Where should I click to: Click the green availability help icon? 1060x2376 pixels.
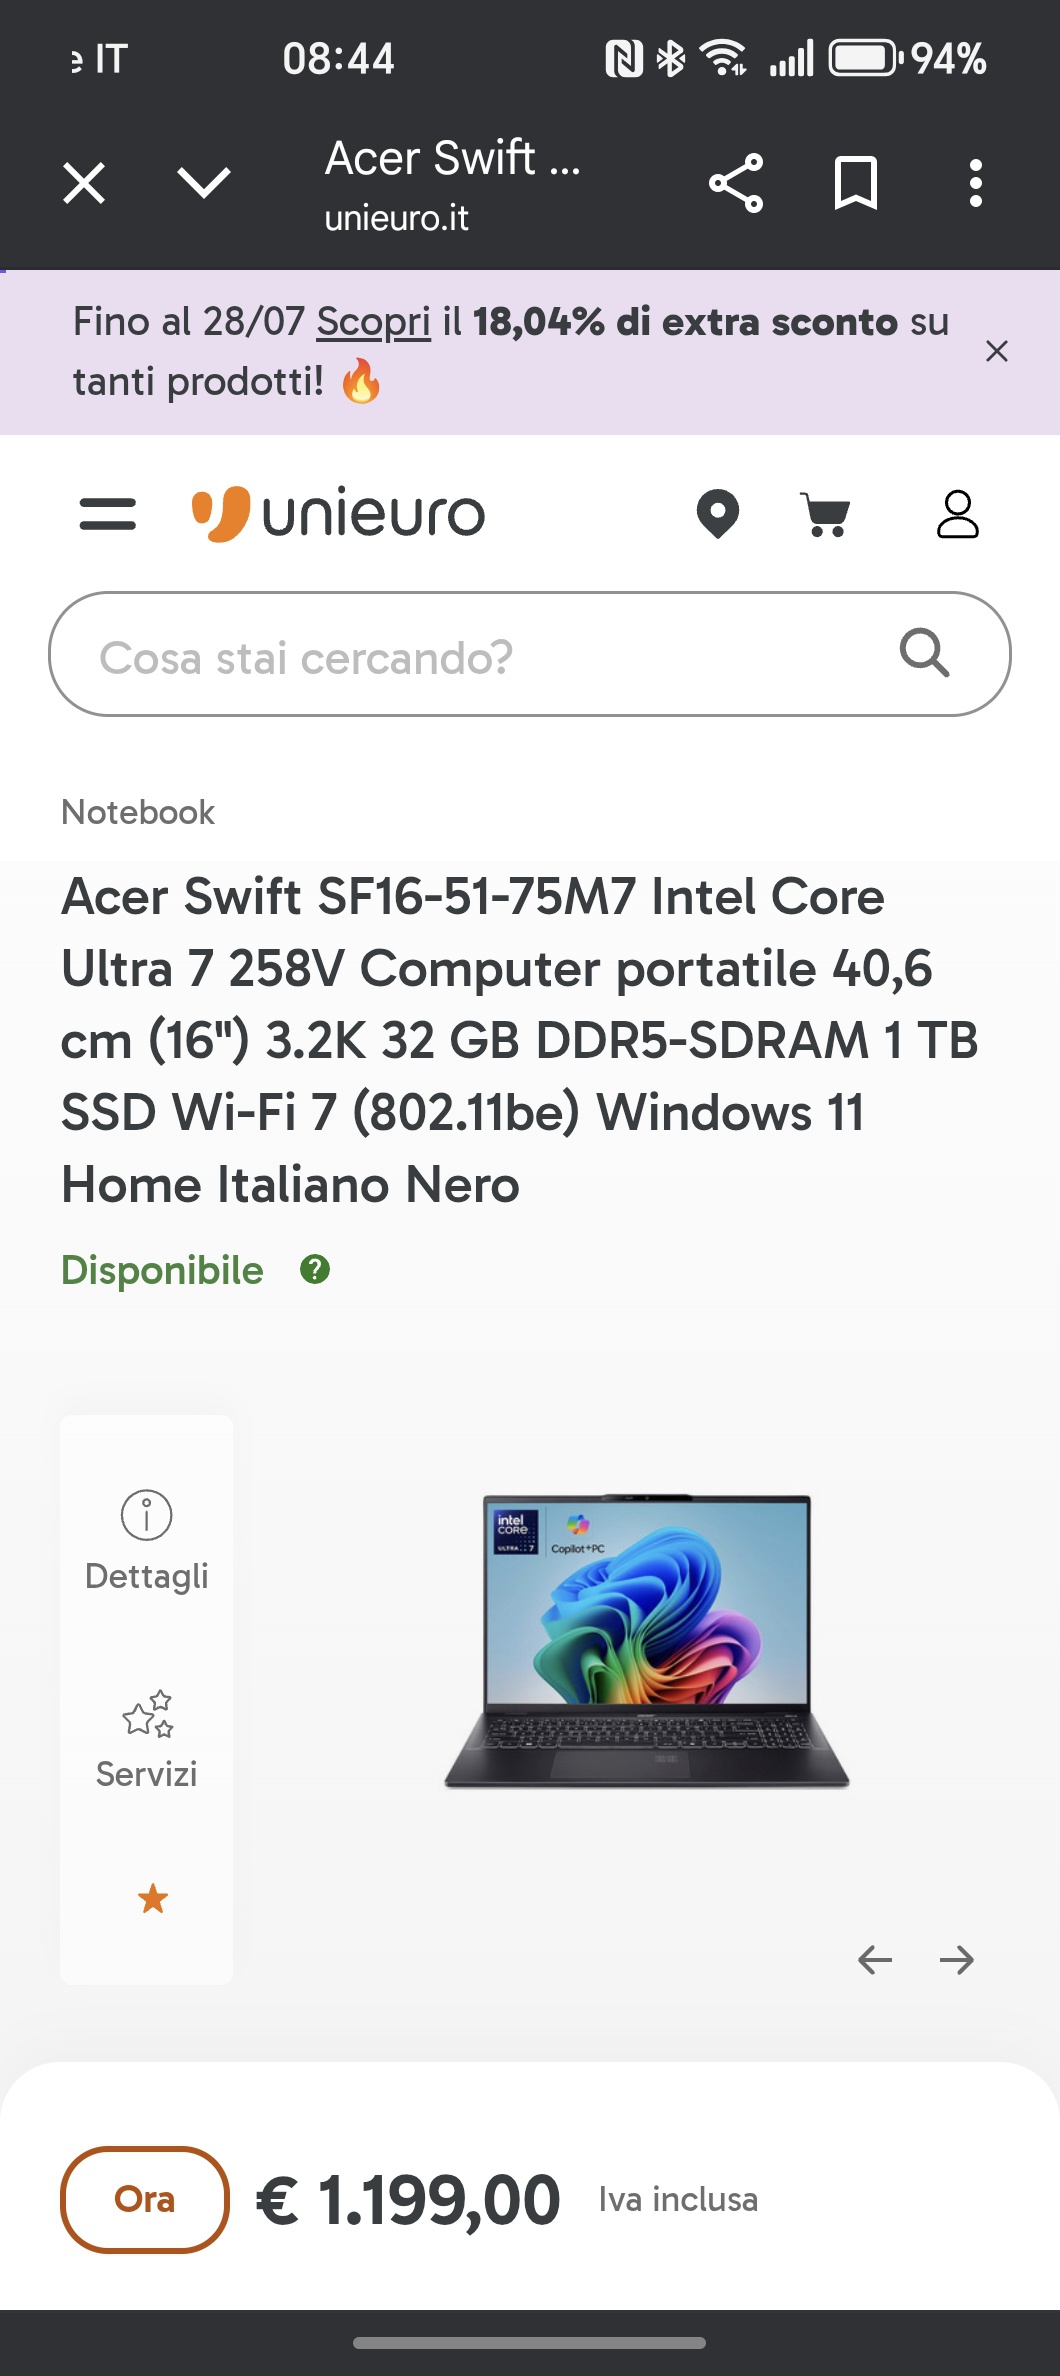coord(315,1270)
